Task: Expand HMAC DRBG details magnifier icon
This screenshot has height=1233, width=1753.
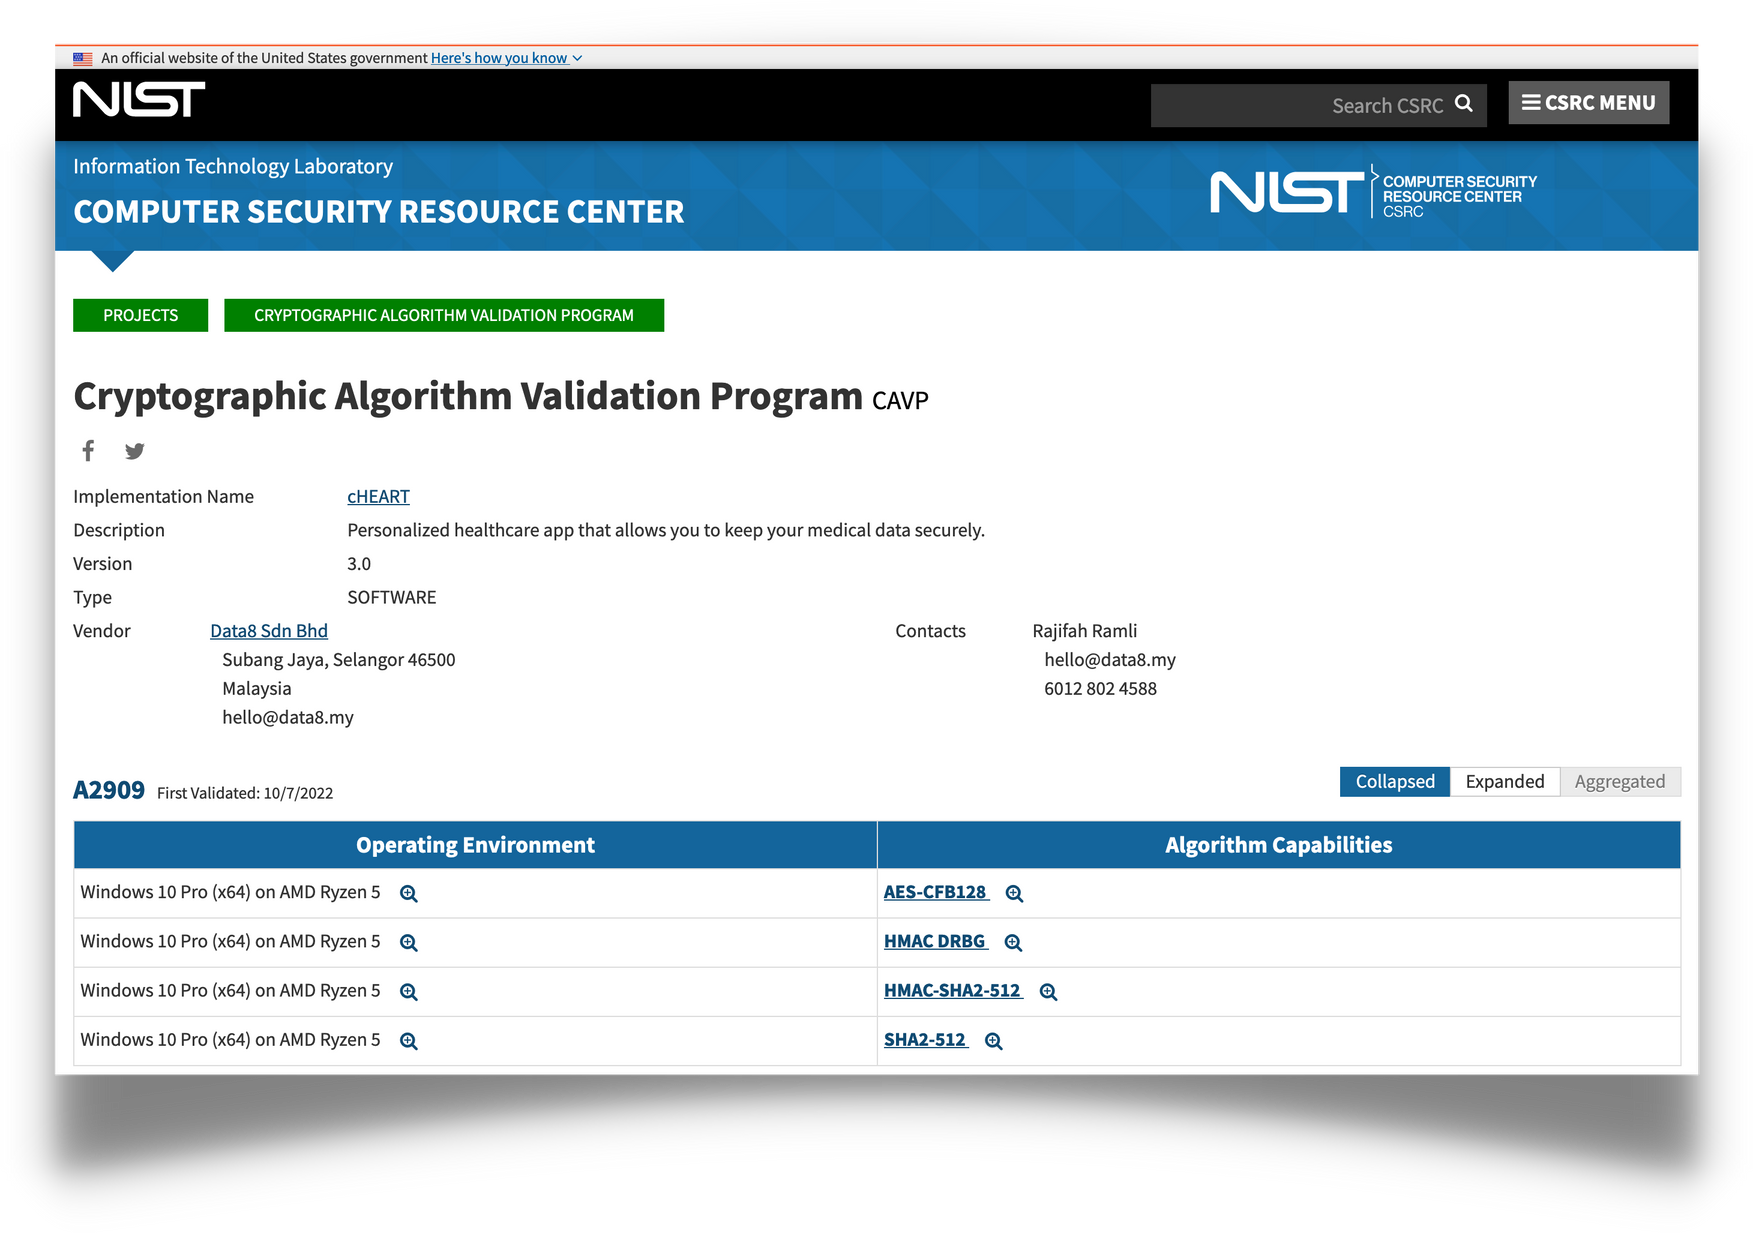Action: (1013, 943)
